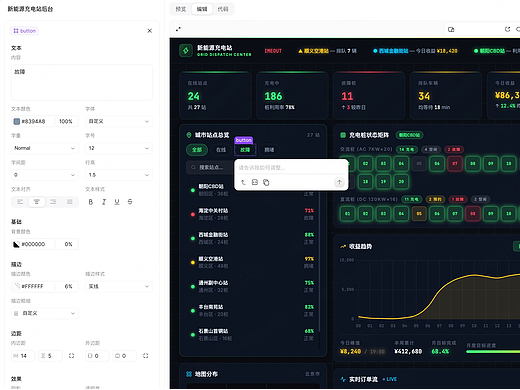Click the 海淀中关村站 station row

(252, 214)
